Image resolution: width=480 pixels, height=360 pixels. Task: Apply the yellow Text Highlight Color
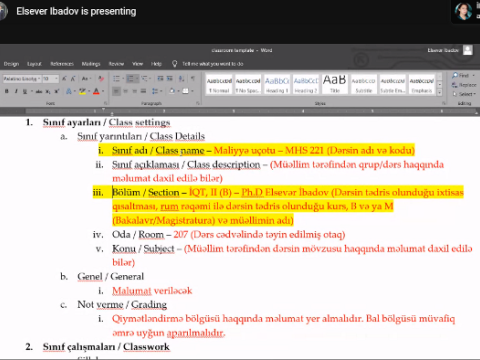[x=82, y=91]
